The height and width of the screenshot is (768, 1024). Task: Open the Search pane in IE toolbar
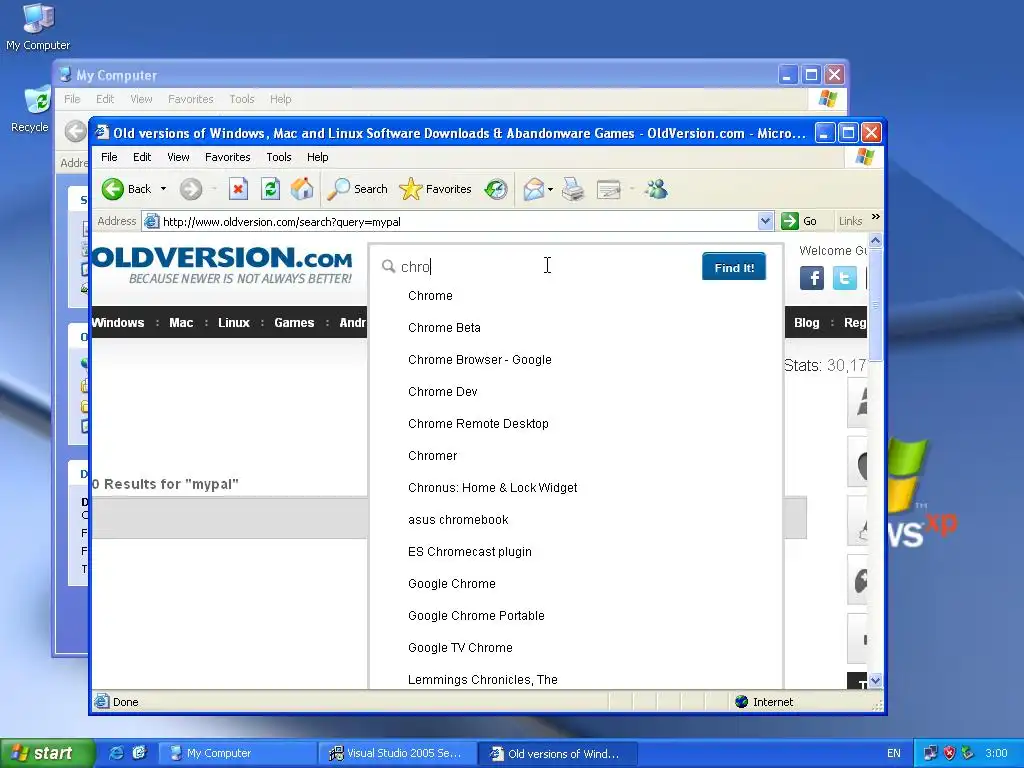[x=357, y=189]
